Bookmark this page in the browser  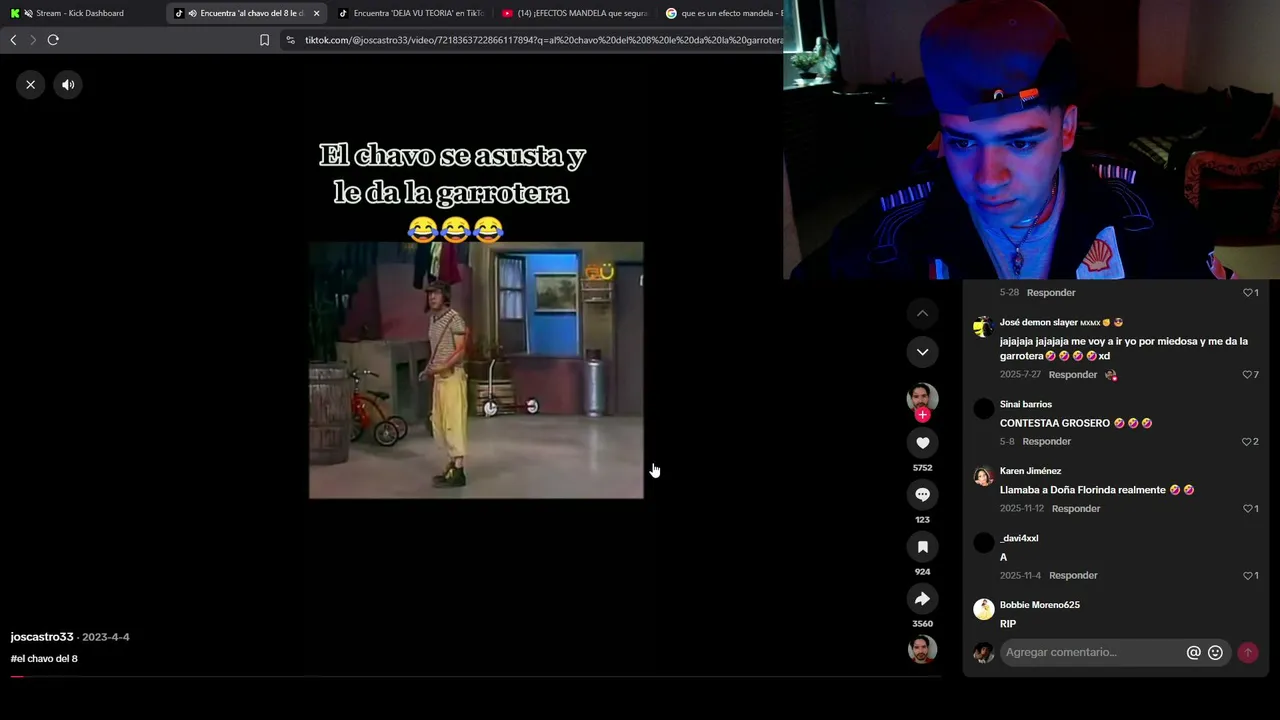point(264,40)
